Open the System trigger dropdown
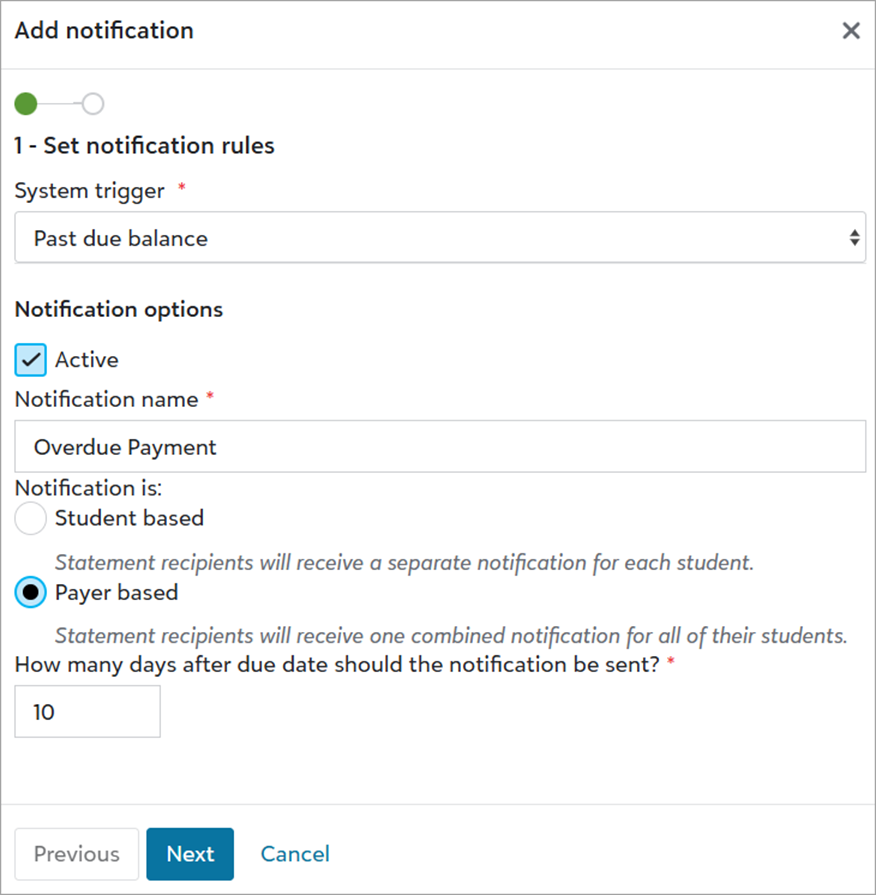The height and width of the screenshot is (895, 876). pyautogui.click(x=440, y=237)
